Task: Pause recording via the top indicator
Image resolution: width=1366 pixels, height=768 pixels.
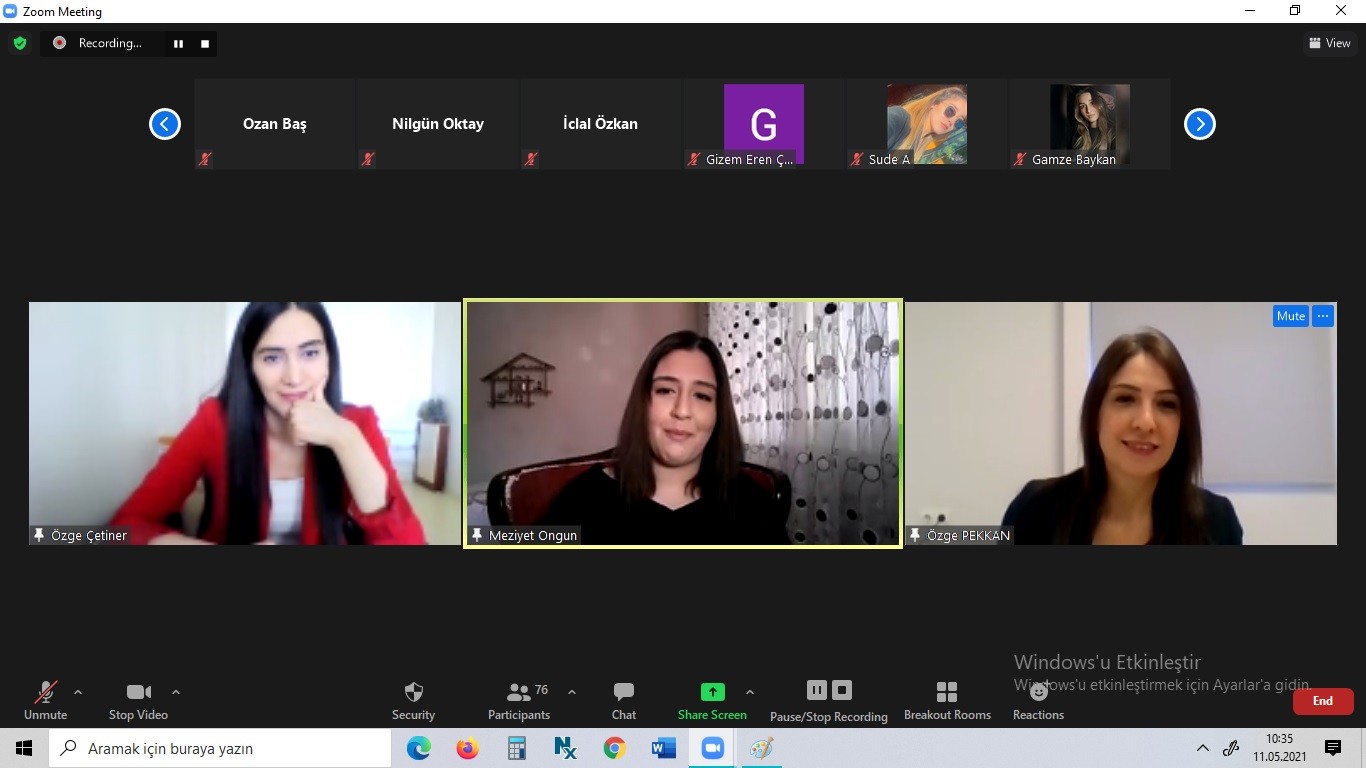Action: coord(179,43)
